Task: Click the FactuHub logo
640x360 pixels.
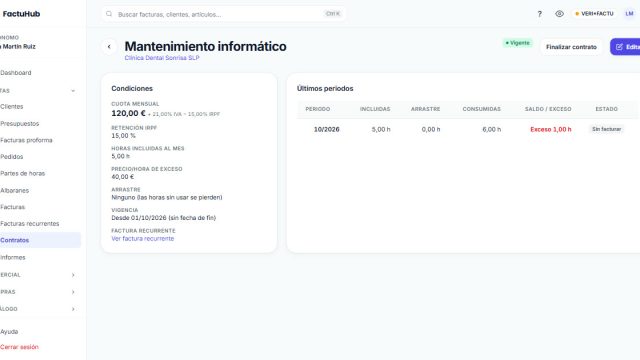Action: point(21,14)
